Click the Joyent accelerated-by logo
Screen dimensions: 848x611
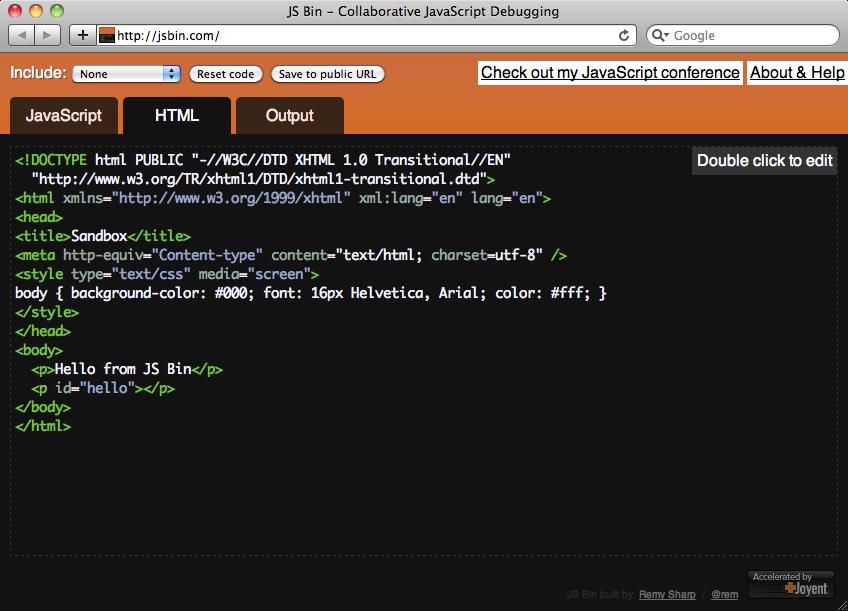791,584
